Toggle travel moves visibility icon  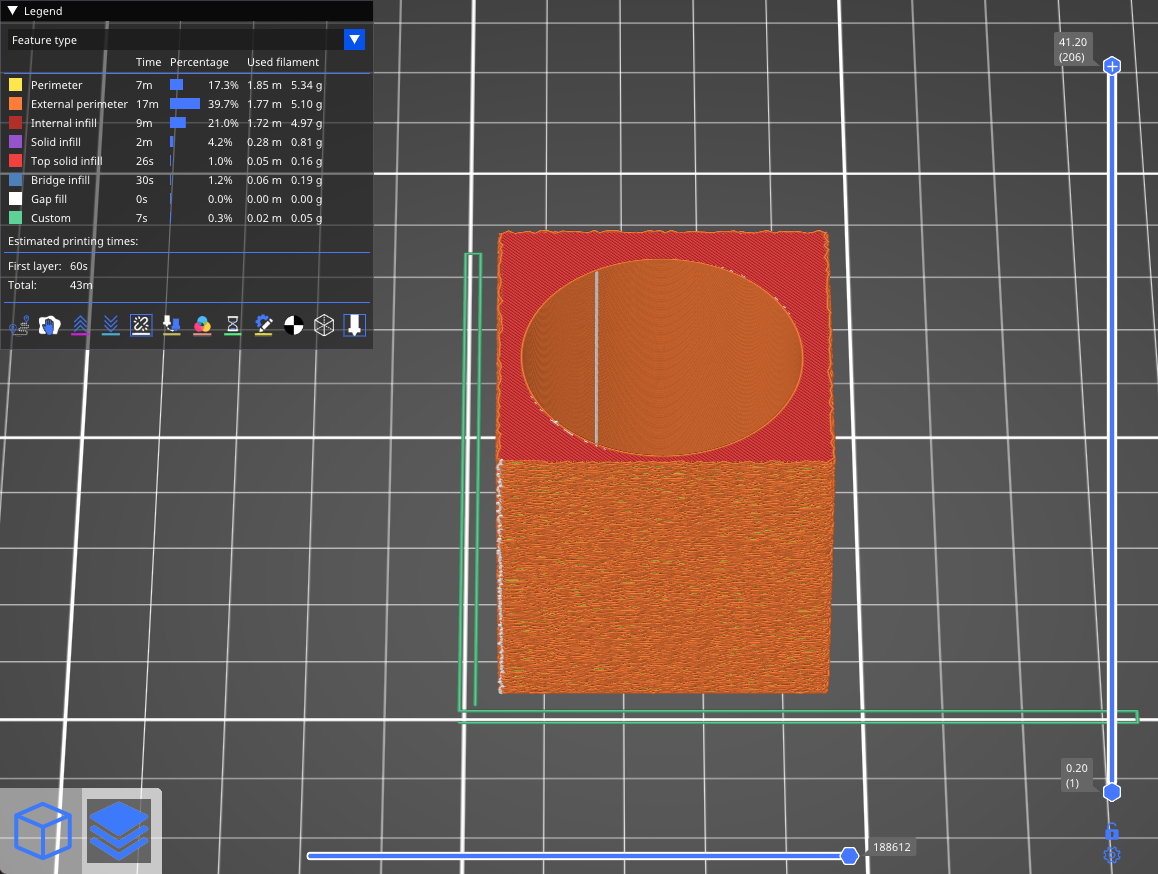coord(19,325)
